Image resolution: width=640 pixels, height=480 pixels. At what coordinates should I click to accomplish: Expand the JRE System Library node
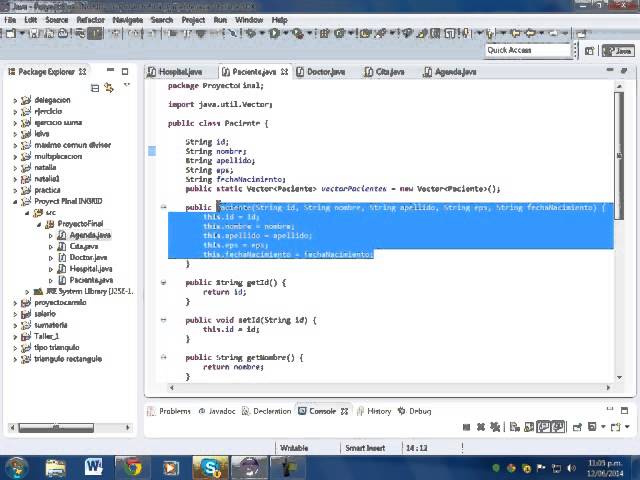(27, 292)
